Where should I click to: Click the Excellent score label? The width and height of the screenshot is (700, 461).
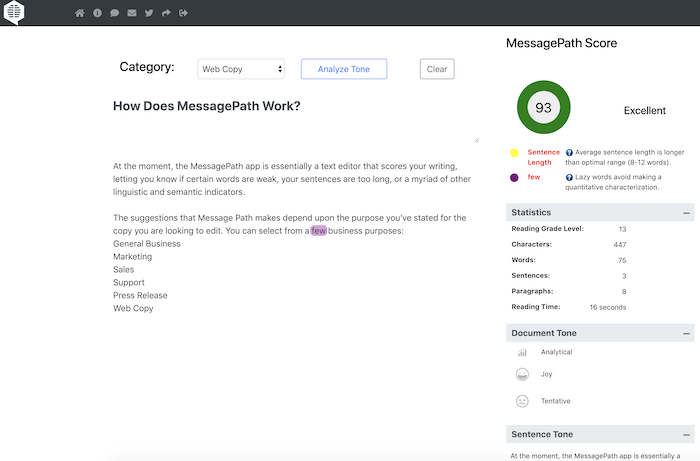pos(645,111)
